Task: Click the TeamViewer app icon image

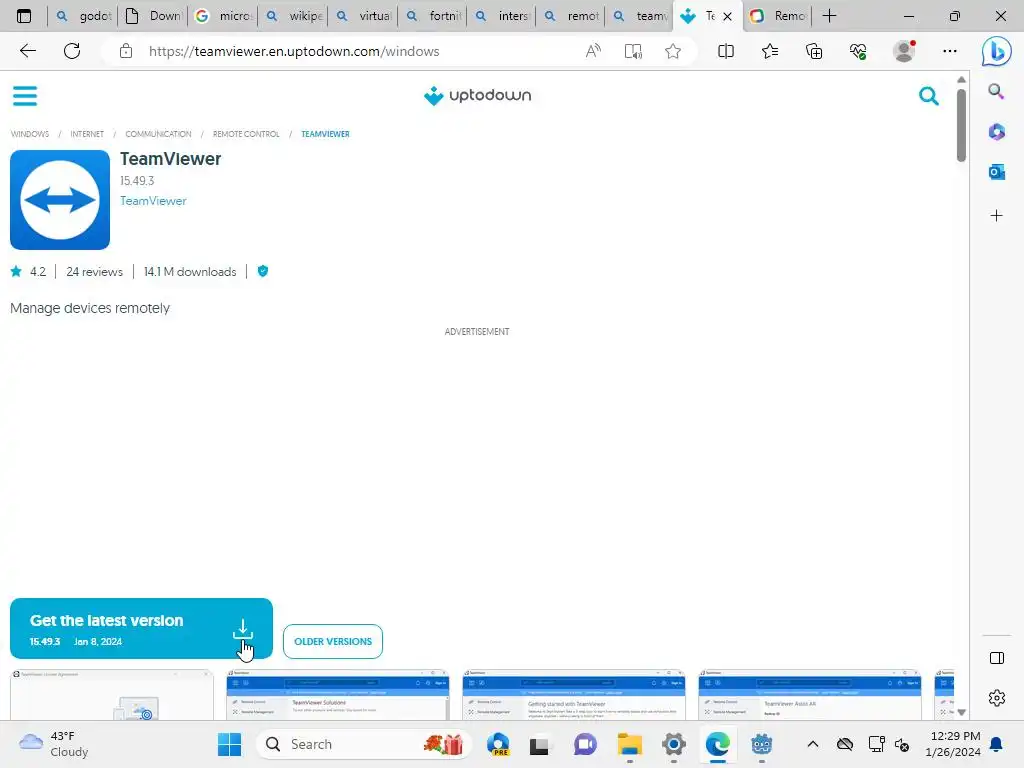Action: pos(60,200)
